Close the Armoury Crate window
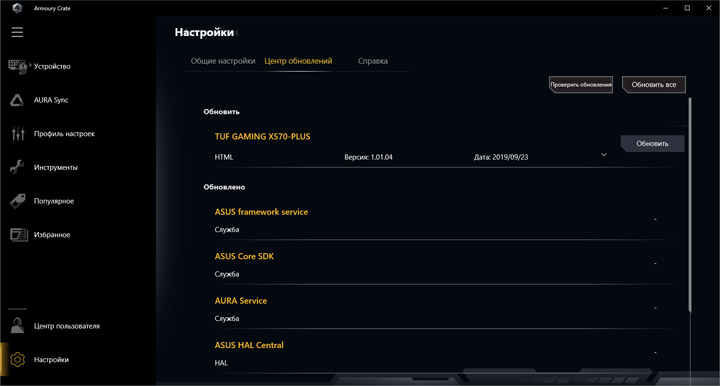Viewport: 720px width, 386px height. coord(709,8)
